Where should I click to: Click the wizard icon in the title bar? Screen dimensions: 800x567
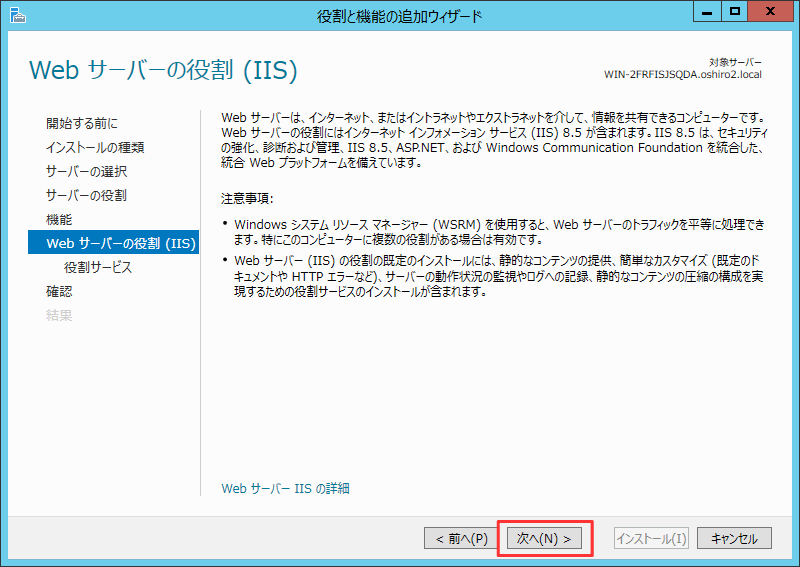[17, 15]
